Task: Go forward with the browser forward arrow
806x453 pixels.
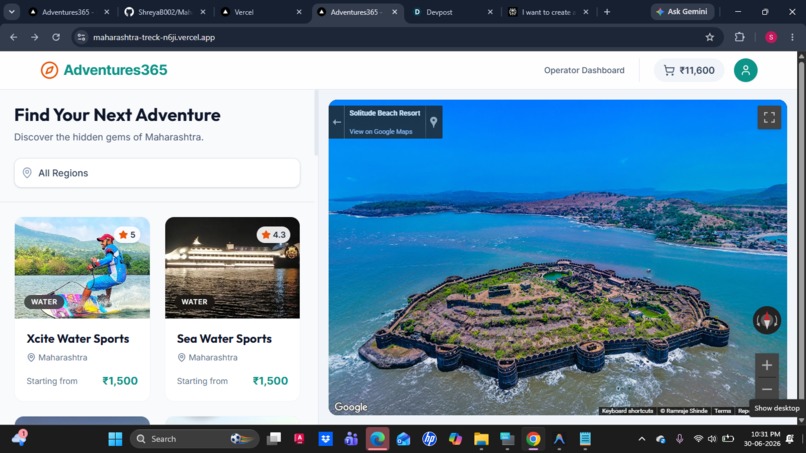Action: [x=34, y=37]
